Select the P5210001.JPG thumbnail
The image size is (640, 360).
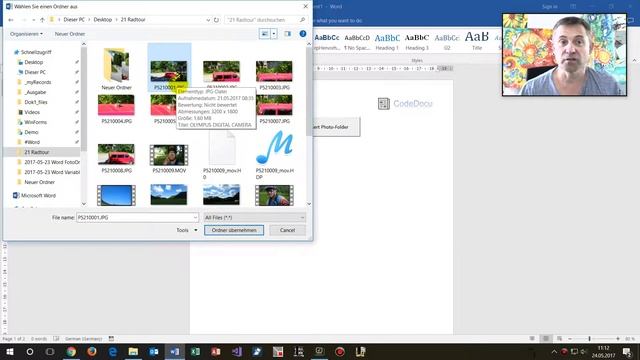point(169,71)
